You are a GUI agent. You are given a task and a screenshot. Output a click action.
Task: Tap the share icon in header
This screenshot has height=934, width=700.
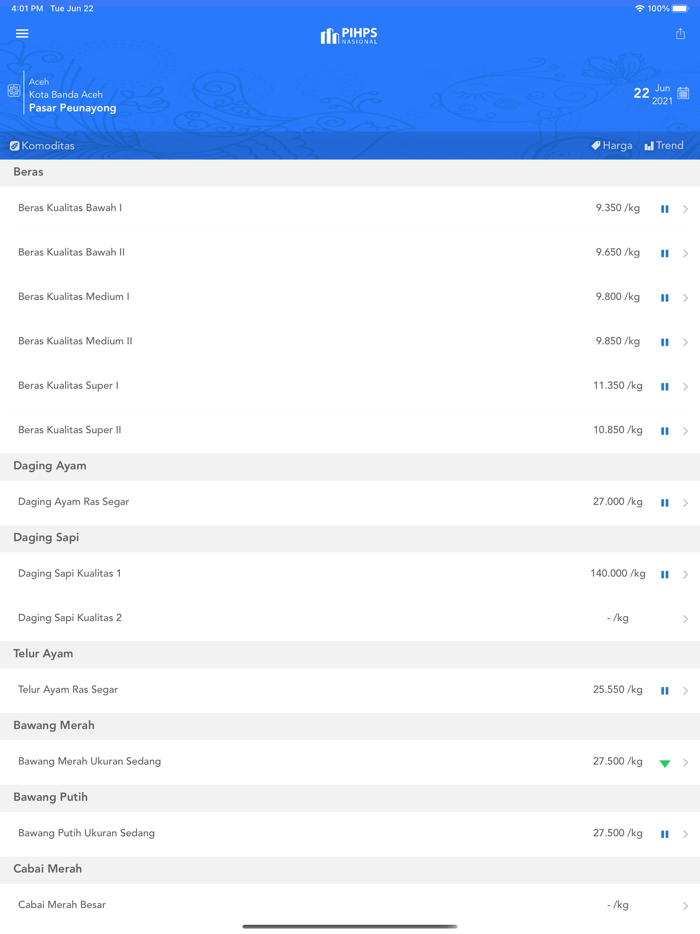(x=680, y=34)
